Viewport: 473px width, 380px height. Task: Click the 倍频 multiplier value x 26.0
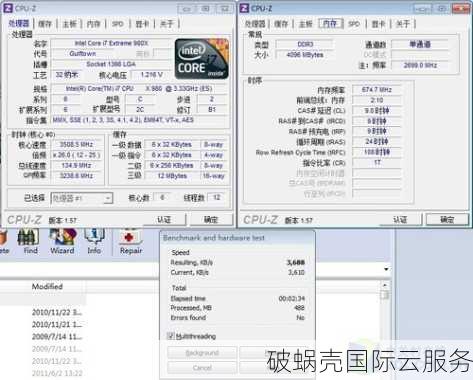pos(76,155)
